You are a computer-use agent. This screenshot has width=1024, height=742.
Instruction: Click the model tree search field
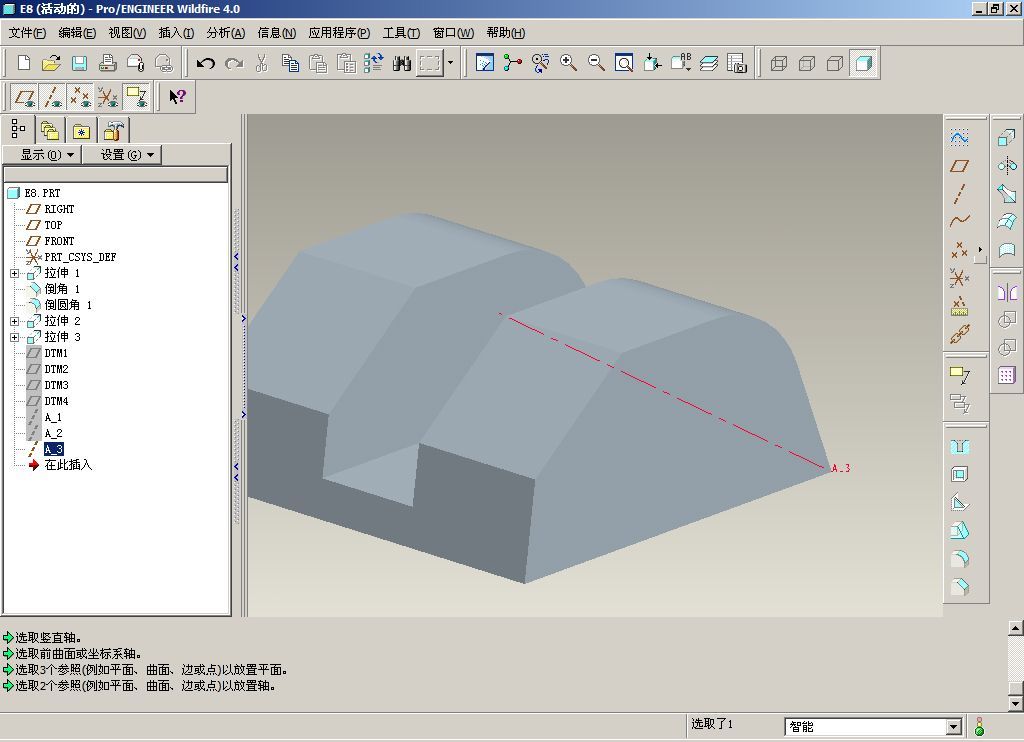116,174
